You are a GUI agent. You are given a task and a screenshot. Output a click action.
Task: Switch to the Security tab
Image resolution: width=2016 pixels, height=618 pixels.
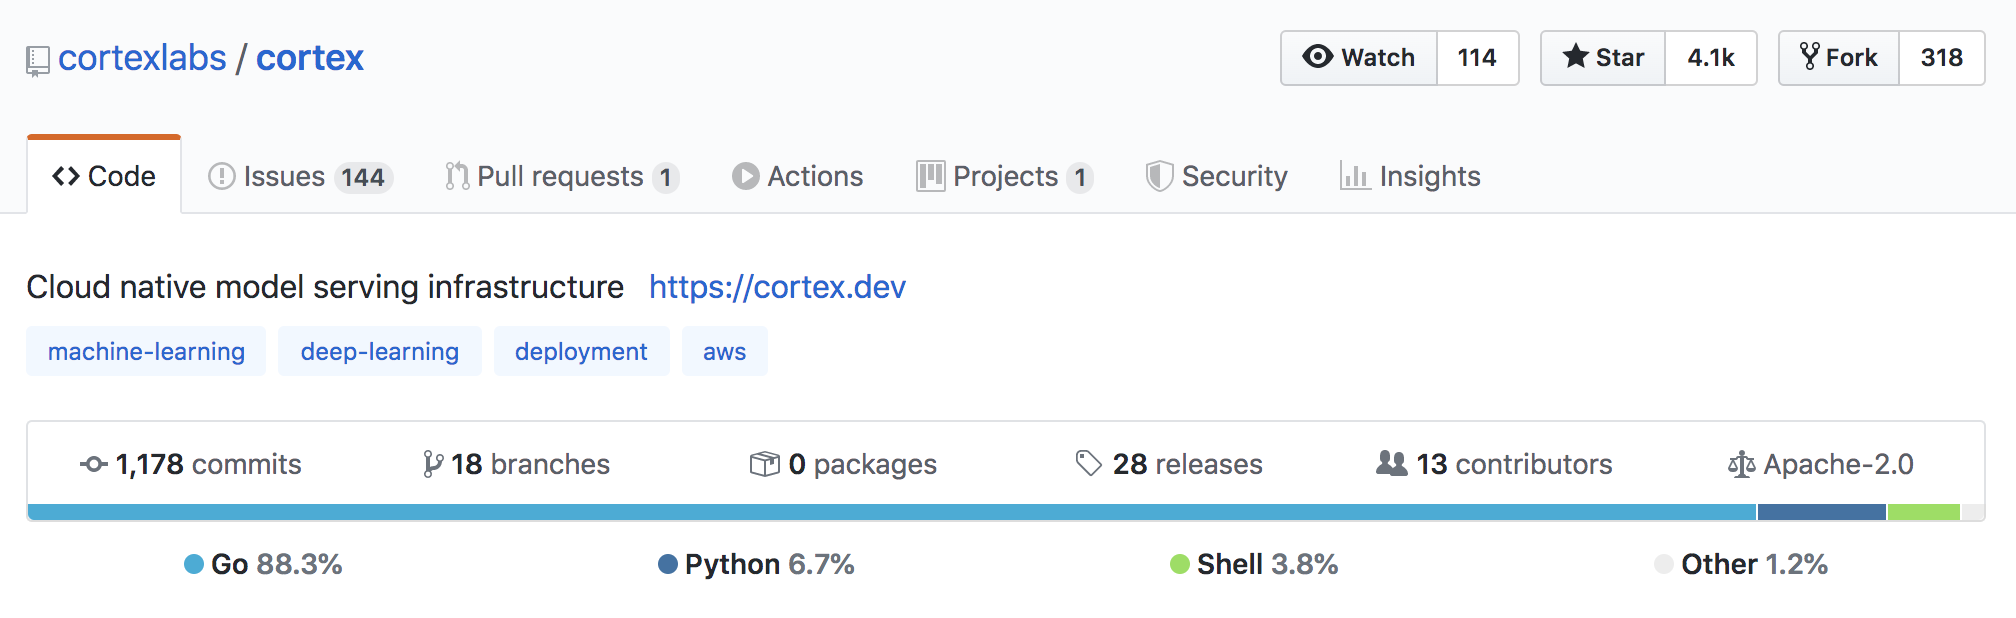click(x=1217, y=177)
